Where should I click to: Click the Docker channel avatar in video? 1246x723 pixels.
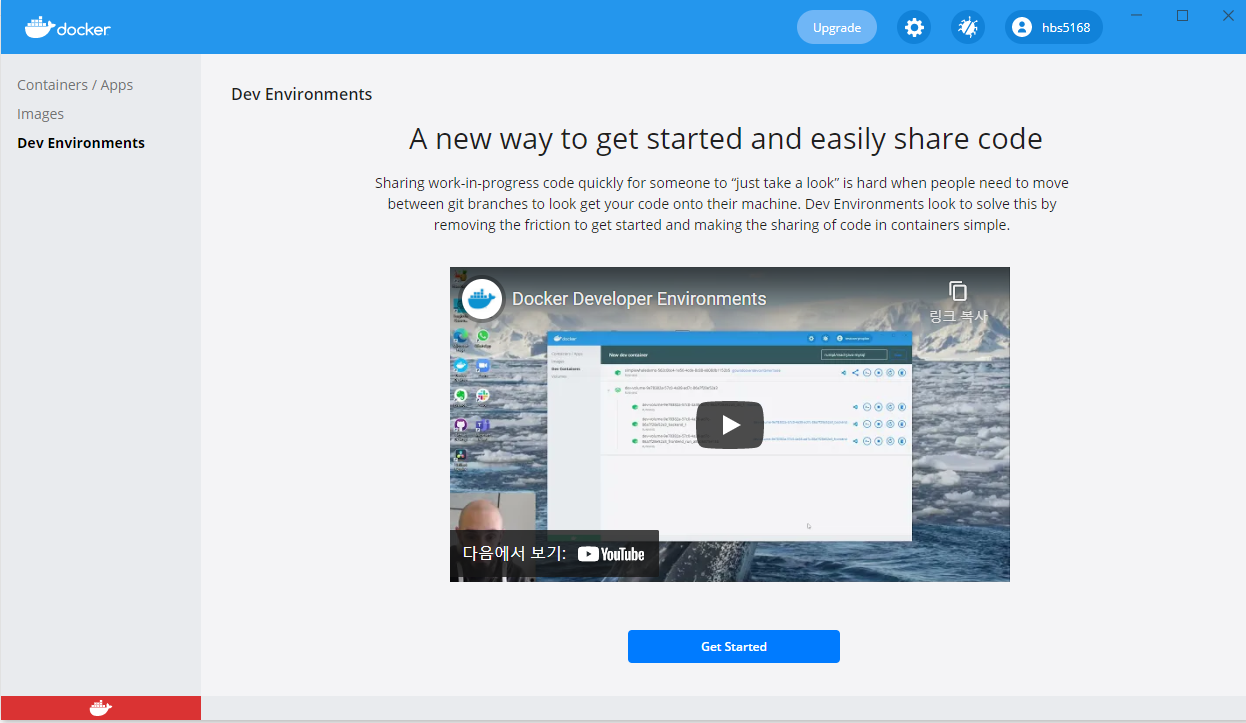[482, 299]
